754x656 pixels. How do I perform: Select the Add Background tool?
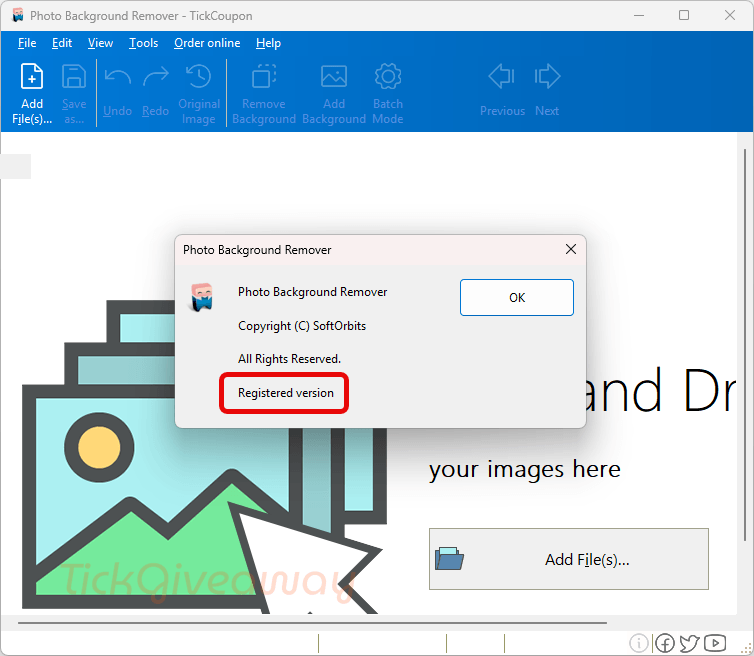pyautogui.click(x=334, y=94)
